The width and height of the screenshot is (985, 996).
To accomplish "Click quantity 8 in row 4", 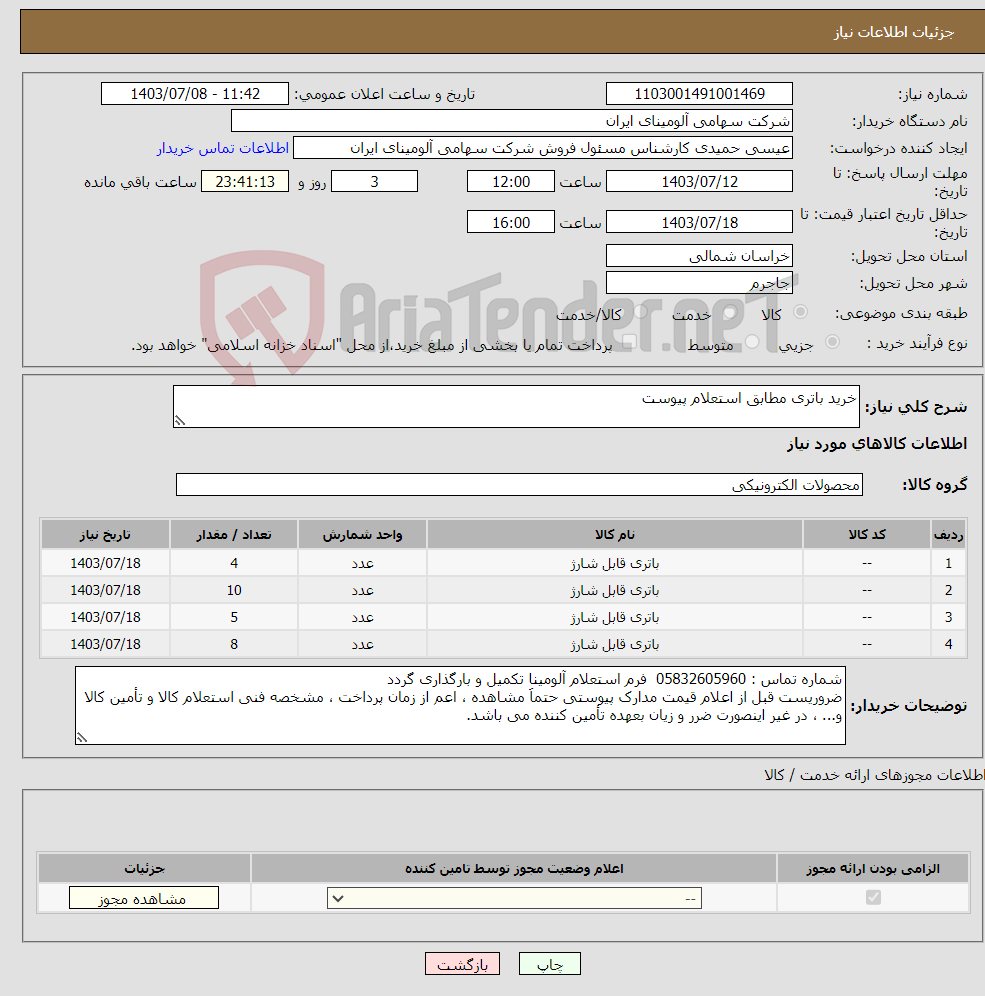I will coord(234,644).
